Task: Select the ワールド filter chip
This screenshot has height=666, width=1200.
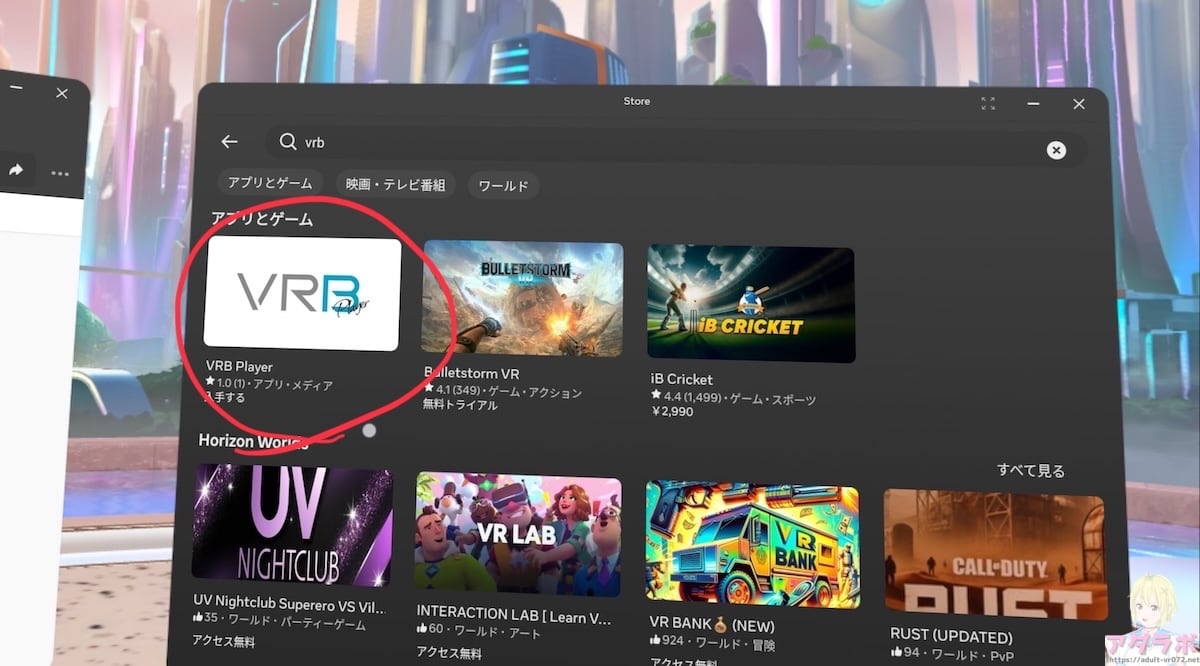Action: click(x=504, y=186)
